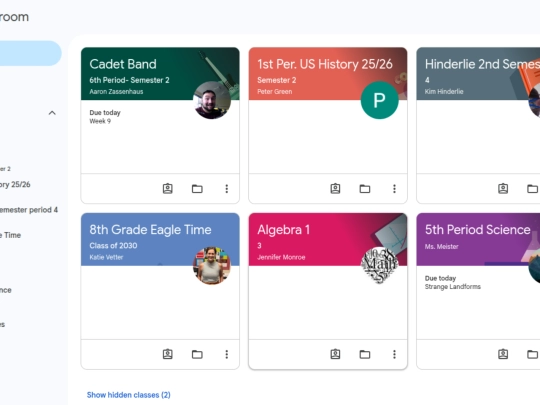Click Peter Green teal P avatar
The width and height of the screenshot is (540, 405).
coord(380,100)
